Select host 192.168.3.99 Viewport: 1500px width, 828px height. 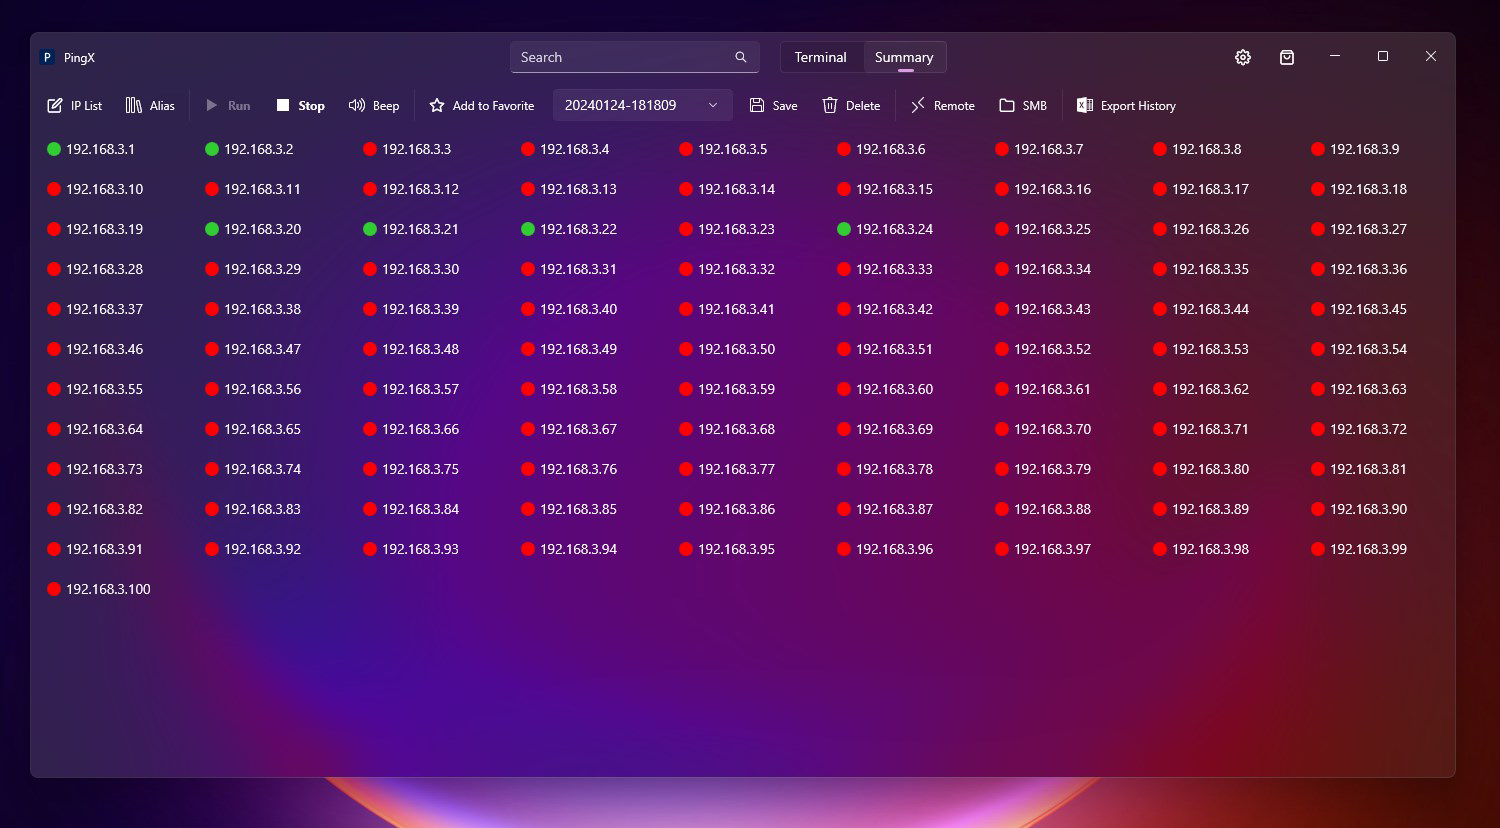(1359, 549)
